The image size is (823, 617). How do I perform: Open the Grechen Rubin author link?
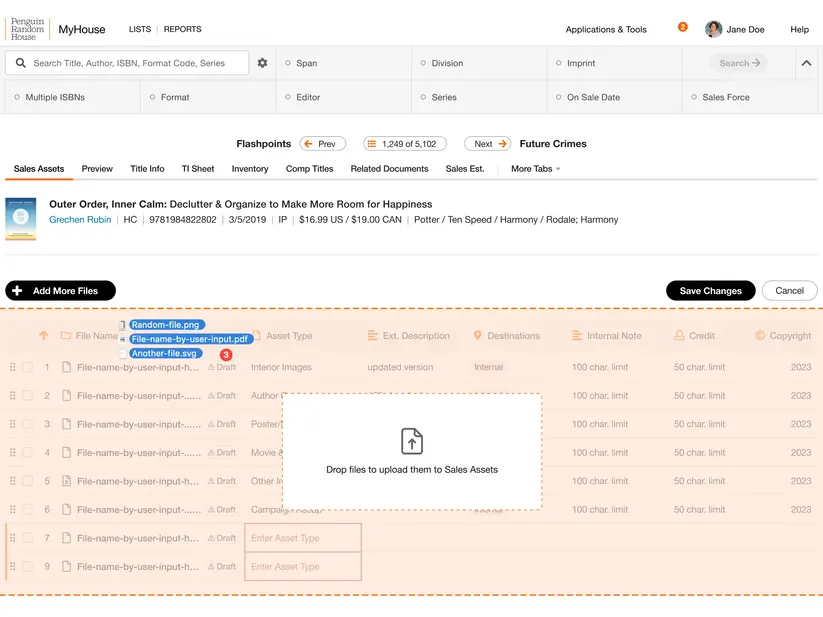(x=79, y=220)
